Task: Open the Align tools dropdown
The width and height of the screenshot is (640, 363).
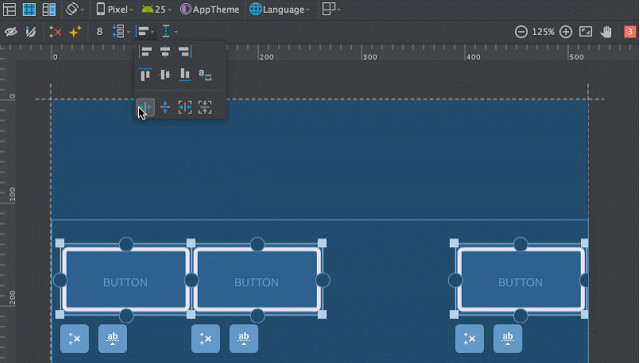Action: pyautogui.click(x=145, y=31)
